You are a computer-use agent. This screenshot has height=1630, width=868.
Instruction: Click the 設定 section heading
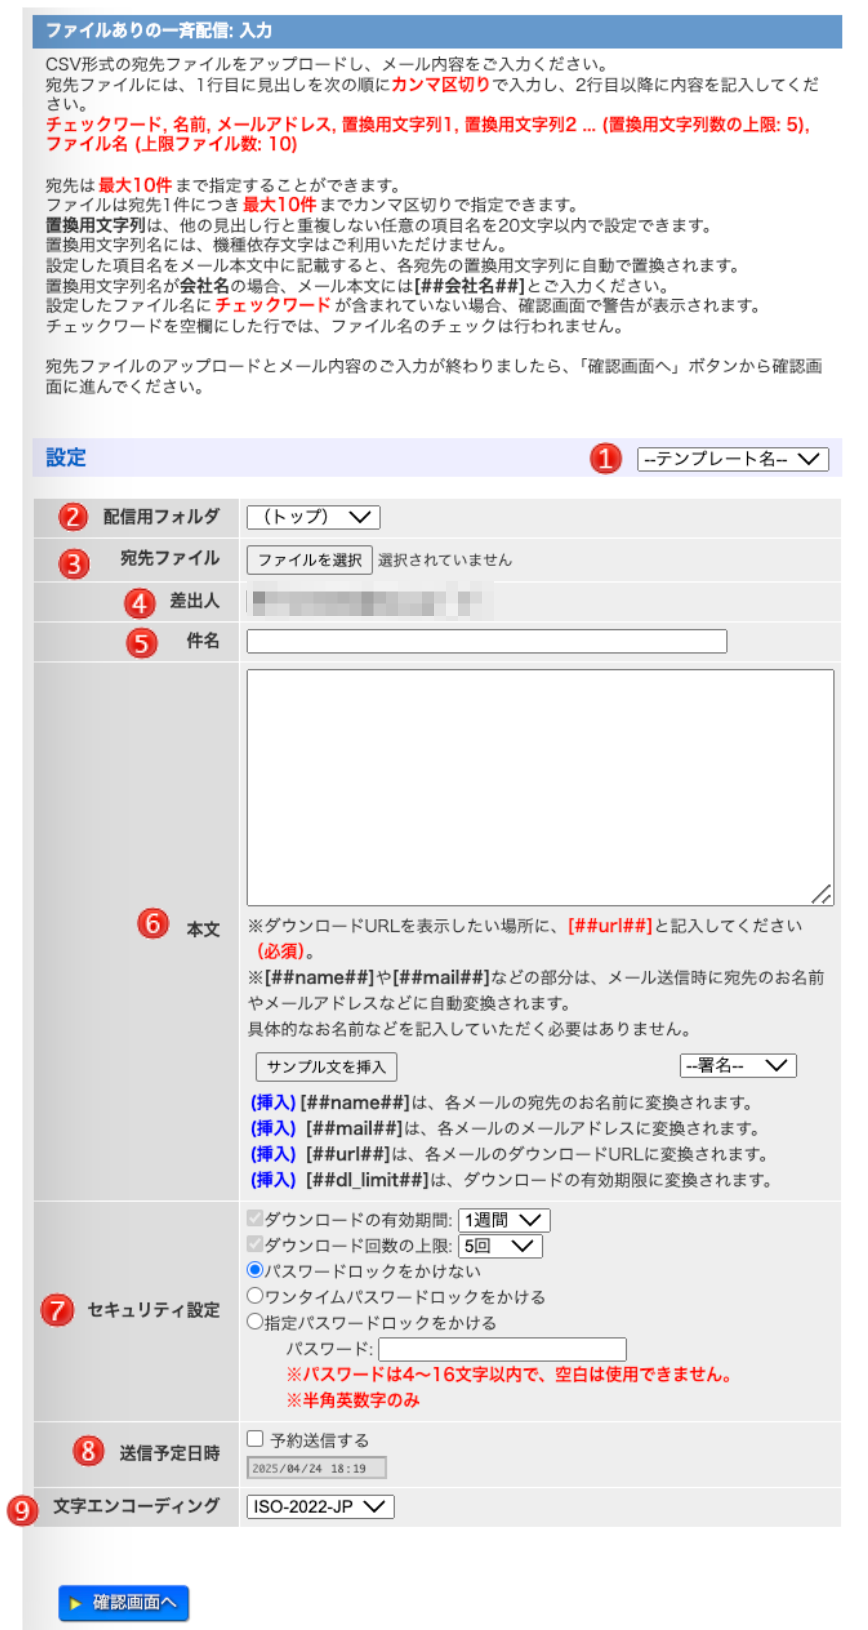coord(66,458)
